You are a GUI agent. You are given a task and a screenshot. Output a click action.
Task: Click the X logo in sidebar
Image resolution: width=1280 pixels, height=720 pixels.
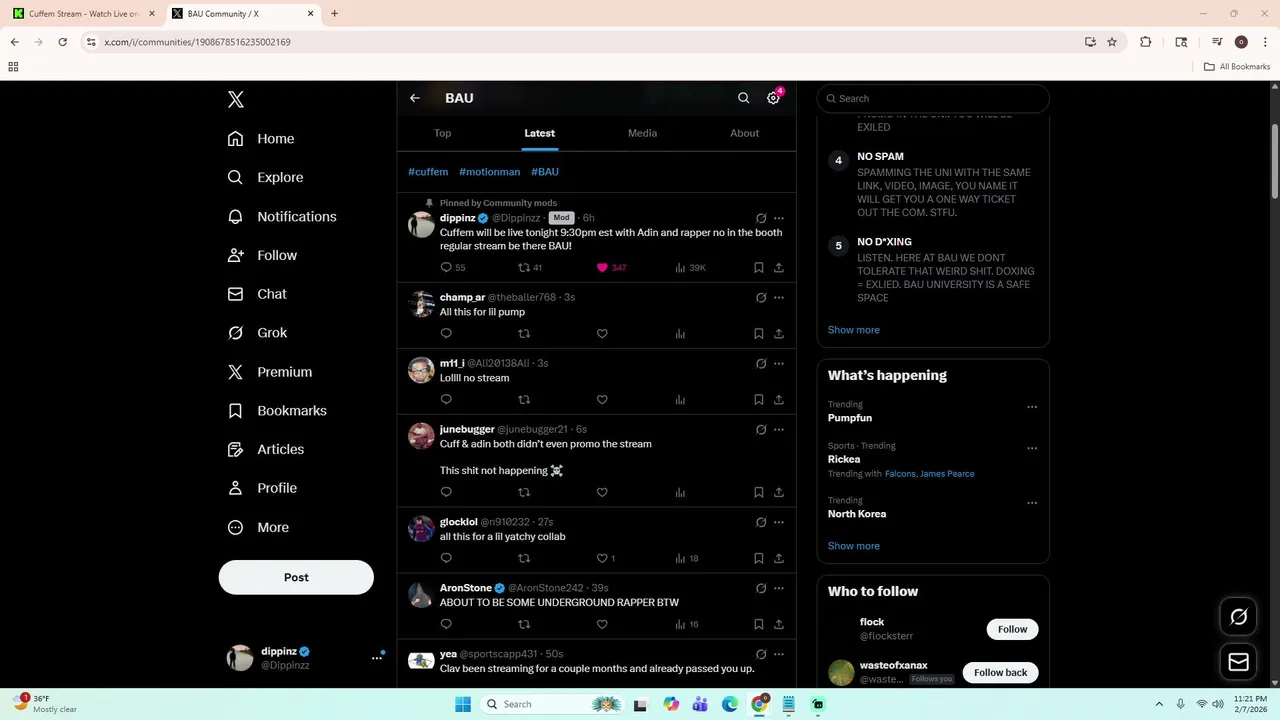[x=236, y=99]
